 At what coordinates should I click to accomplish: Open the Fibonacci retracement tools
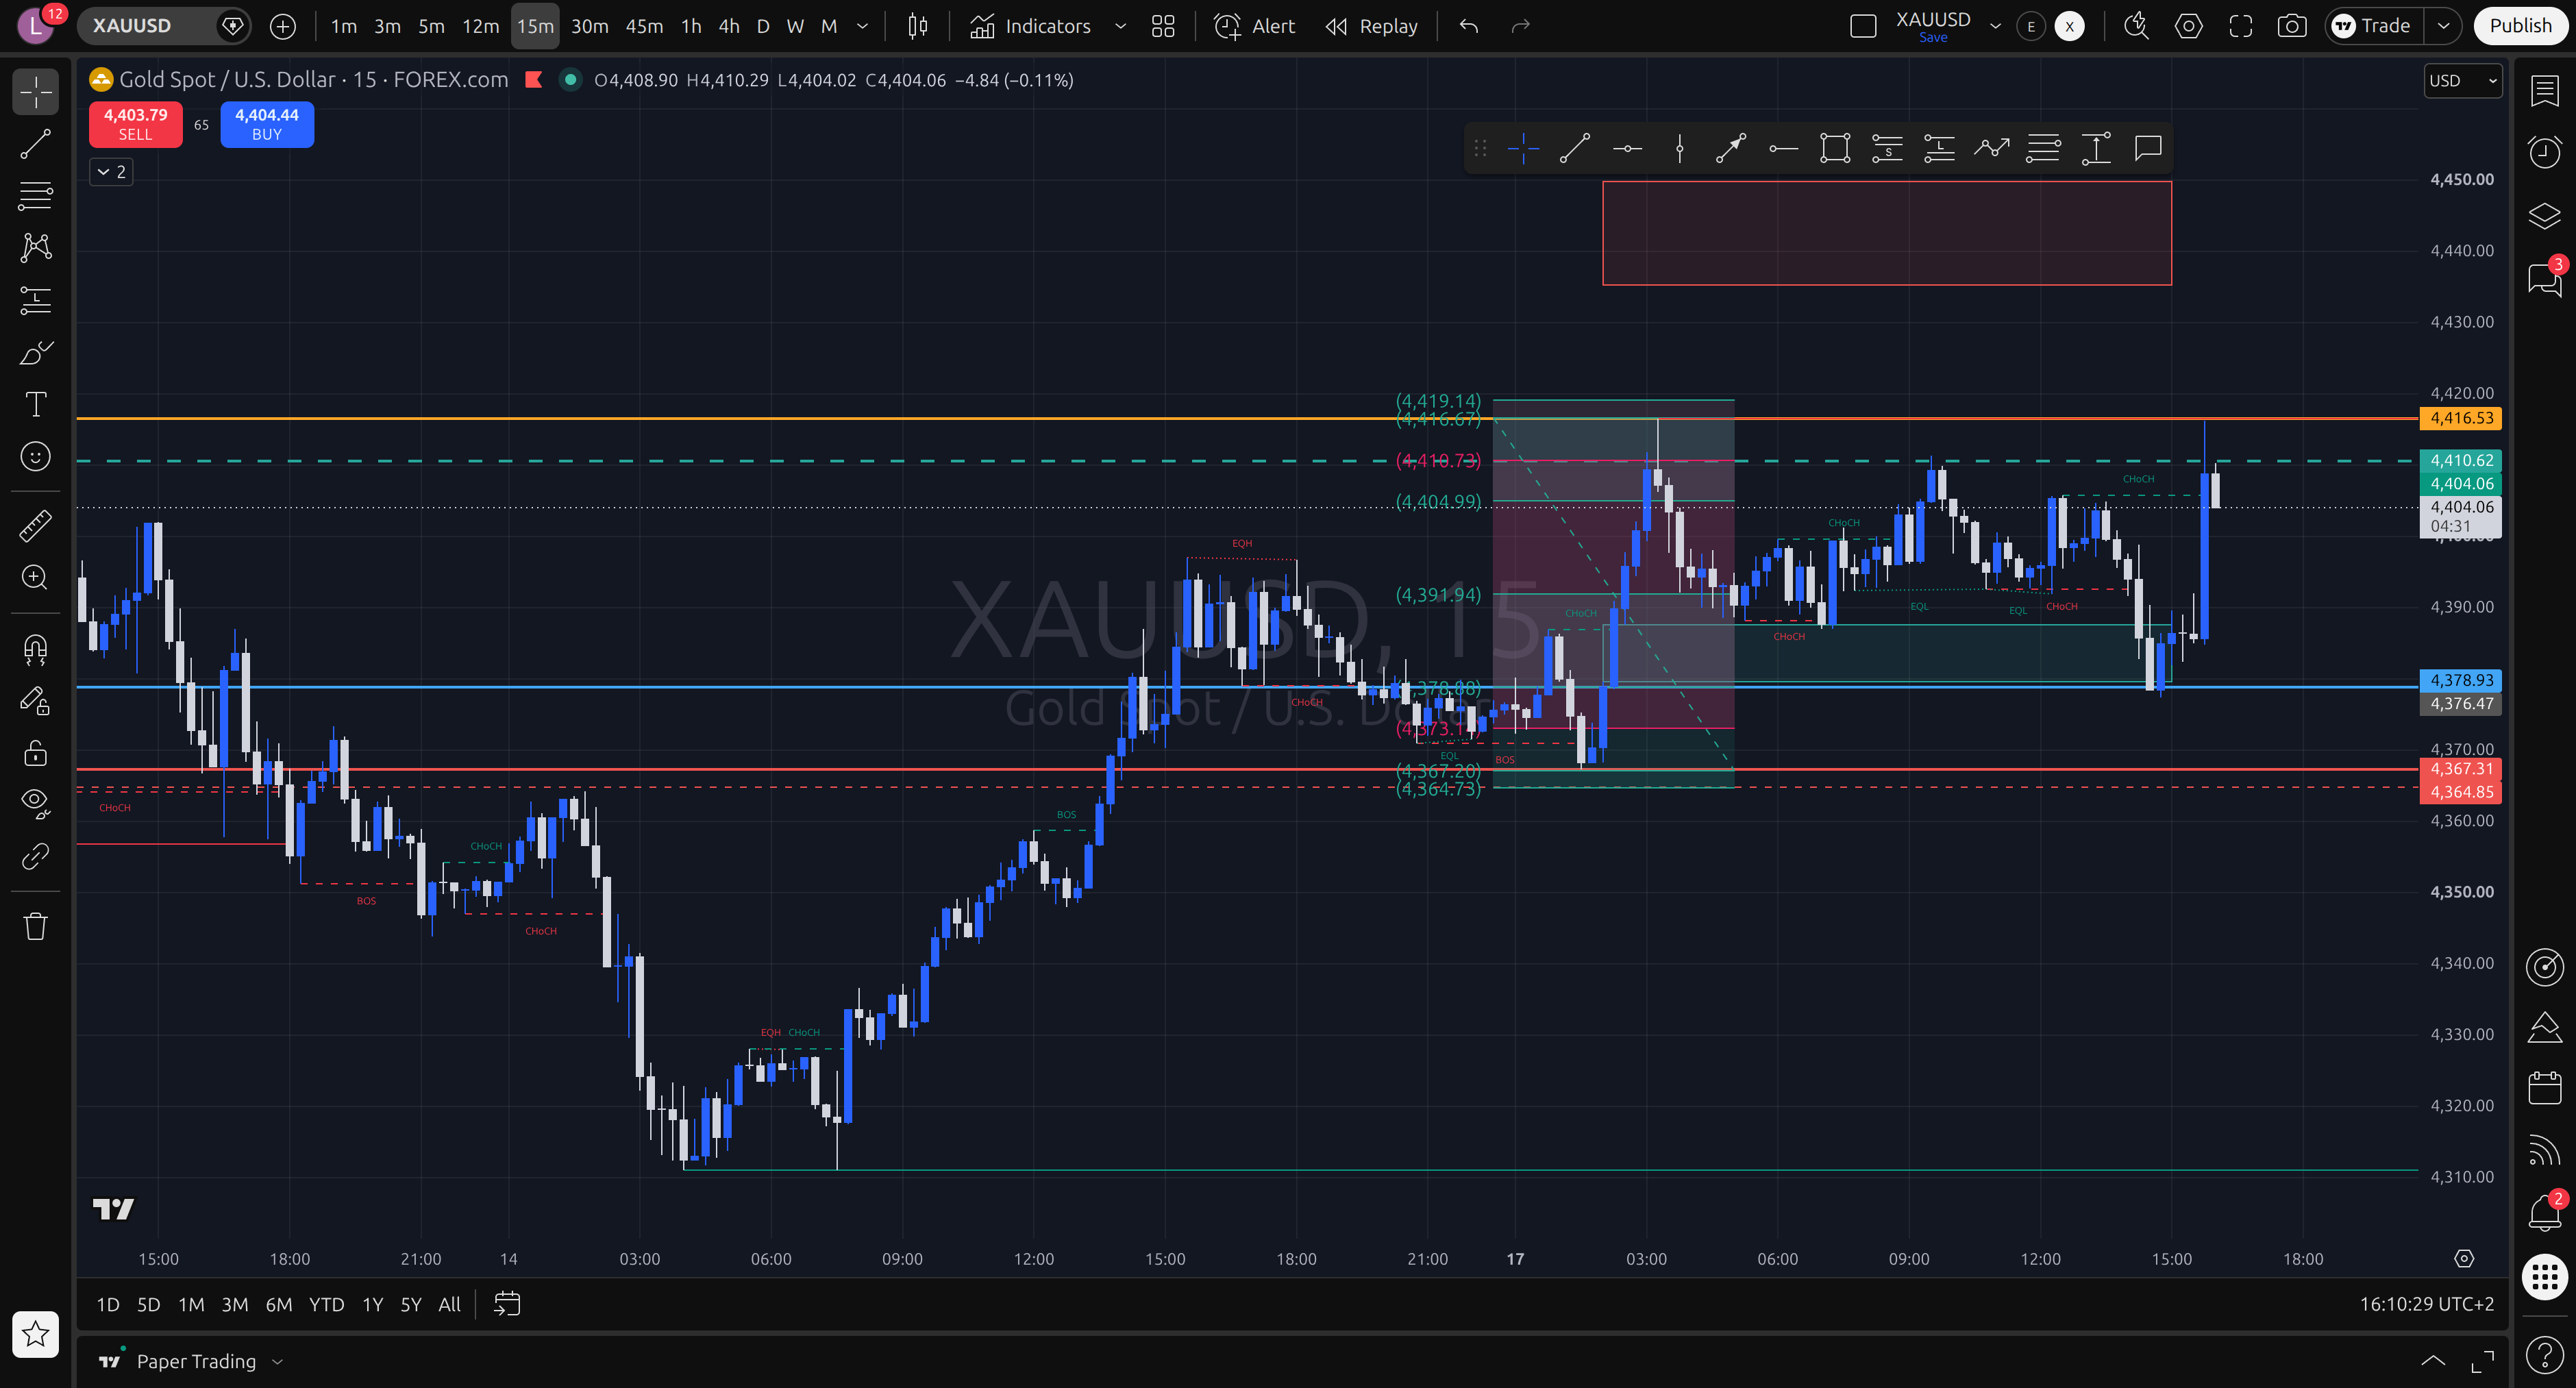pos(36,196)
